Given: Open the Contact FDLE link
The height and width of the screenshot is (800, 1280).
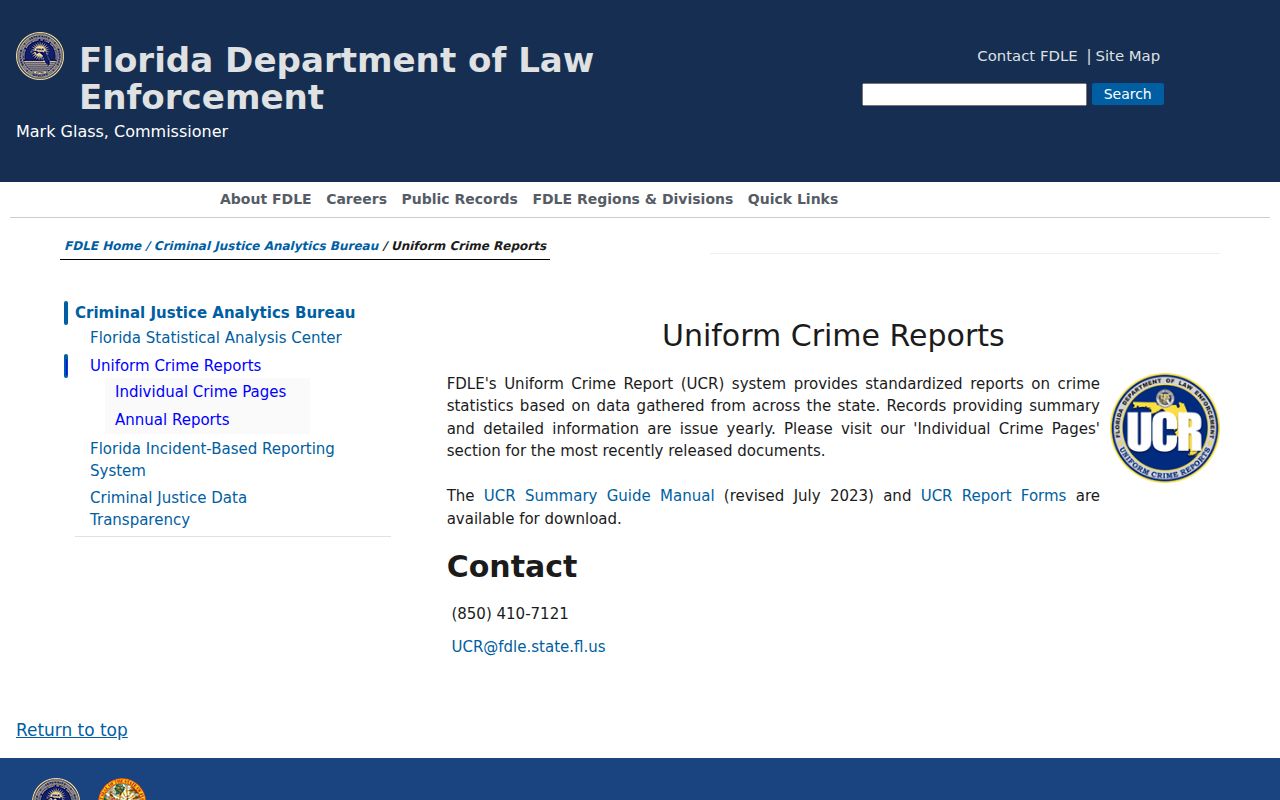Looking at the screenshot, I should coord(1027,56).
